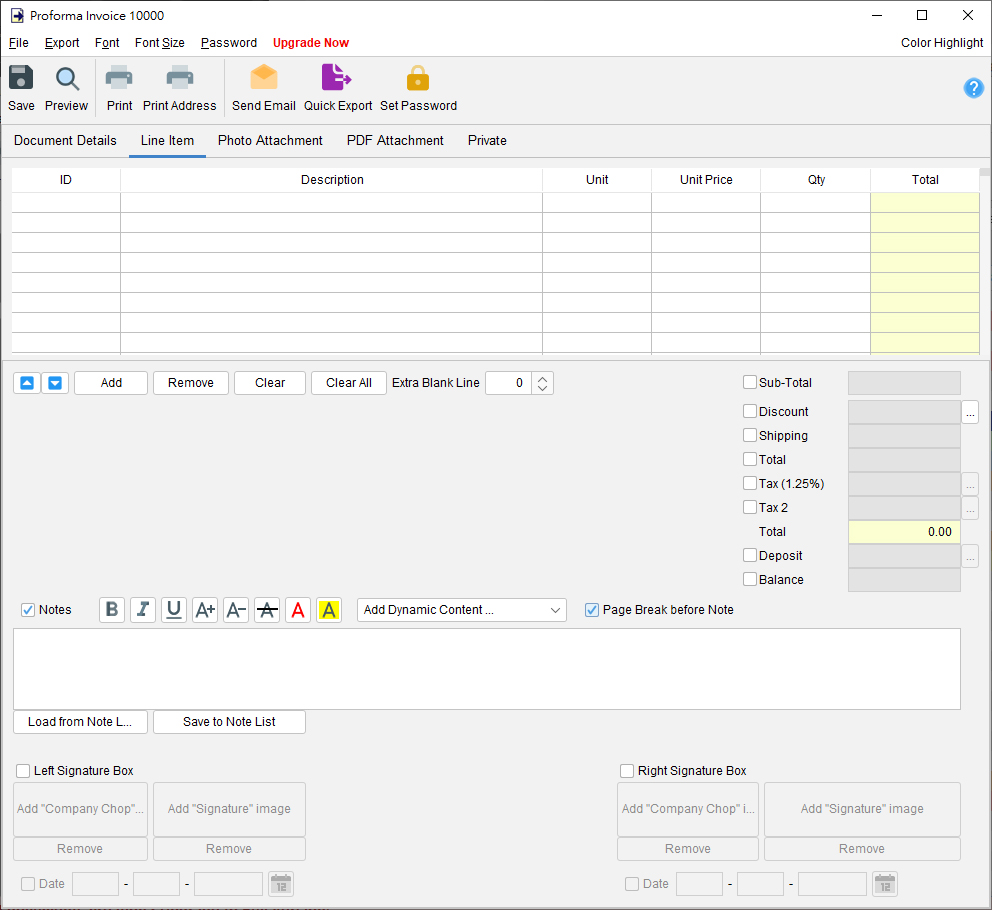
Task: Click the ellipsis button beside Deposit
Action: click(970, 556)
